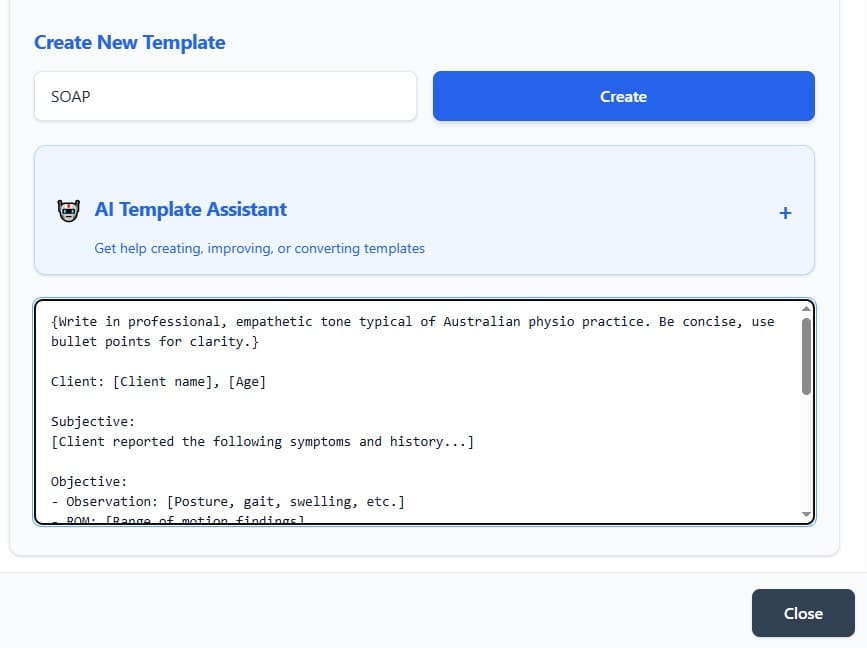Select the SOAP text inside the name field

70,96
